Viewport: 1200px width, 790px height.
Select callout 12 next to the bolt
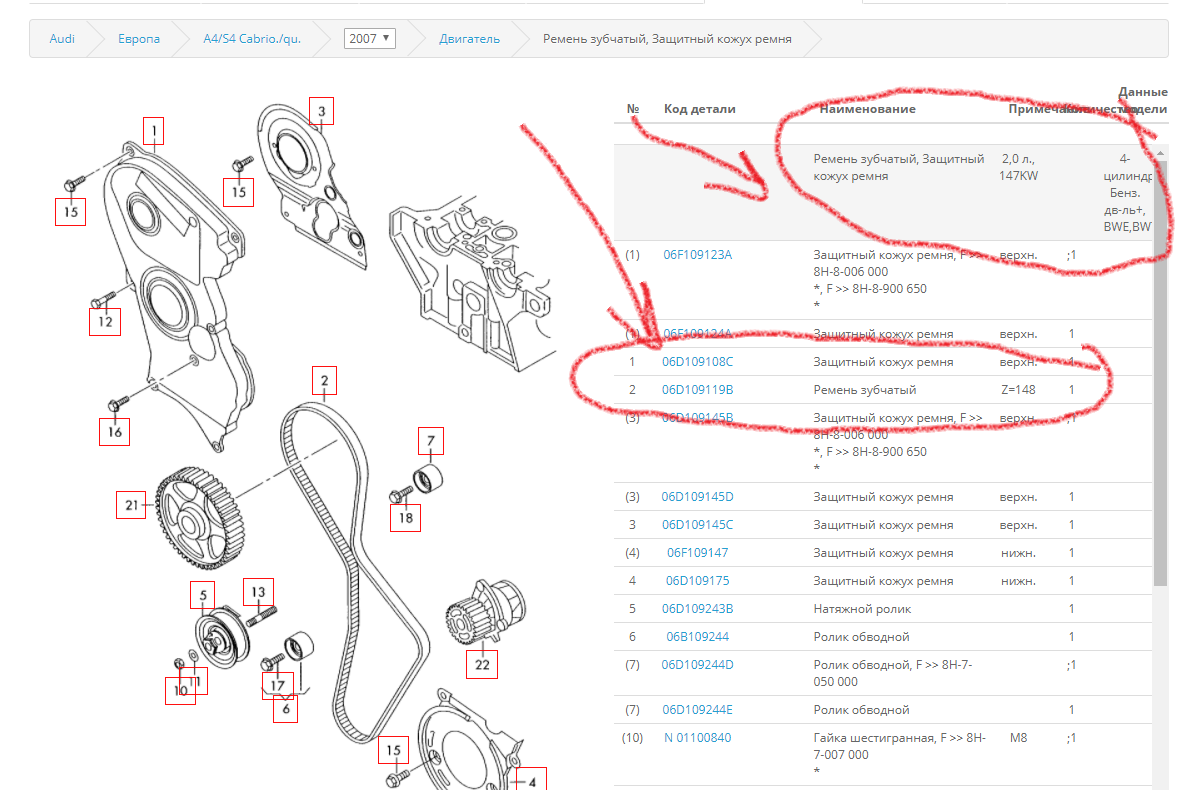(104, 322)
